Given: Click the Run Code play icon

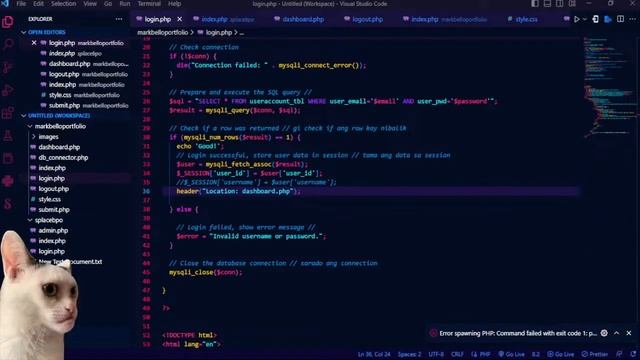Looking at the screenshot, I should click(576, 19).
